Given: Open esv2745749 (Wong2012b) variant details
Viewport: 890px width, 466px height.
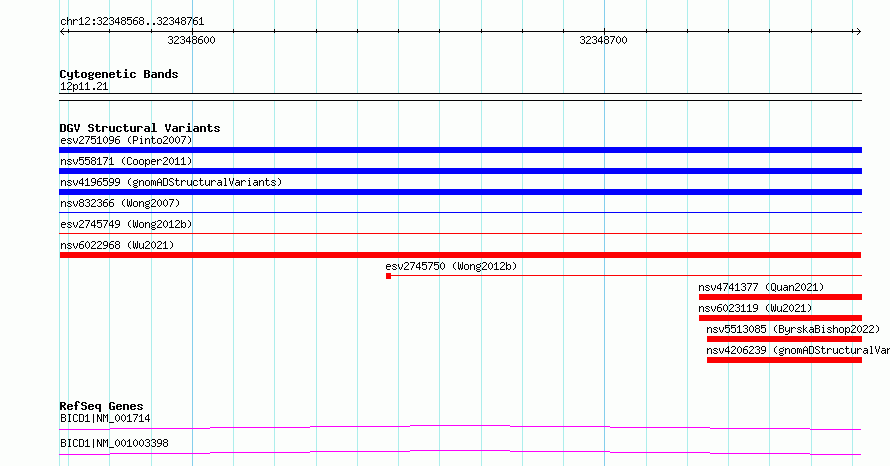Looking at the screenshot, I should (x=126, y=224).
